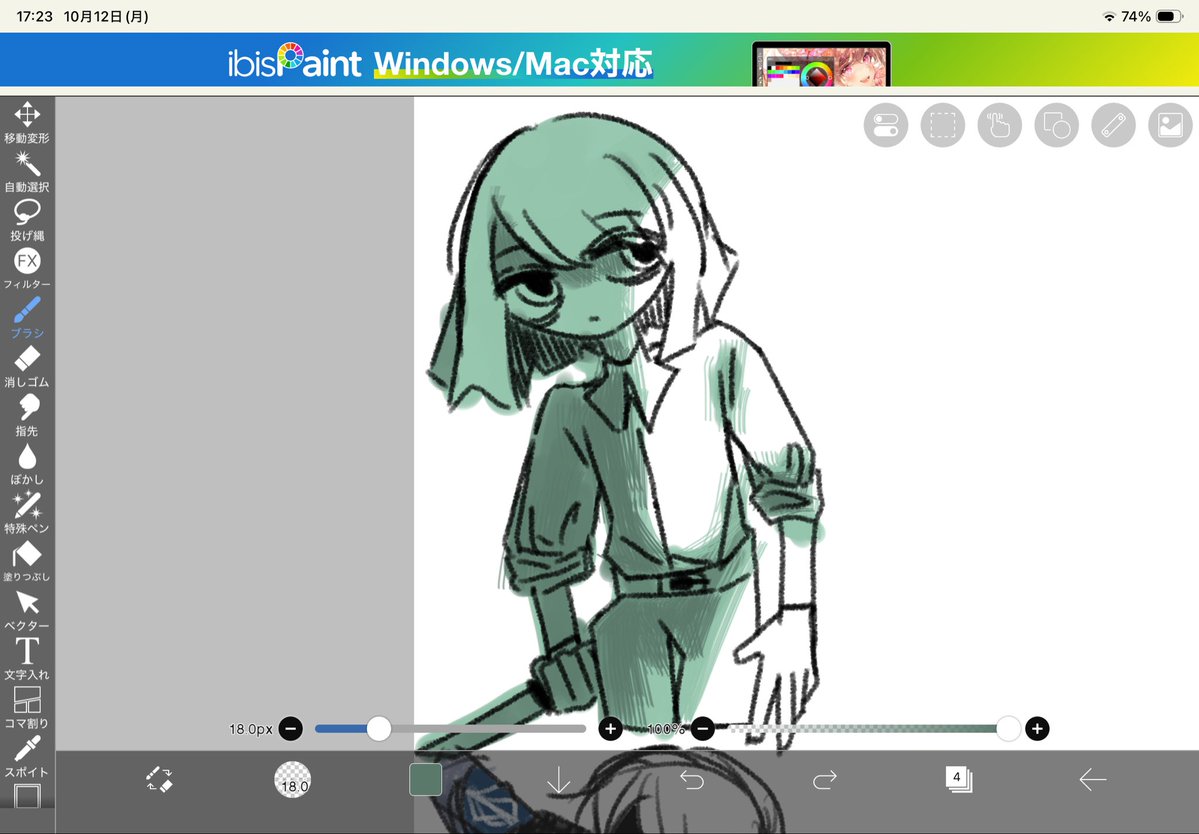
Task: Switch between brush and eraser icon
Action: tap(160, 779)
